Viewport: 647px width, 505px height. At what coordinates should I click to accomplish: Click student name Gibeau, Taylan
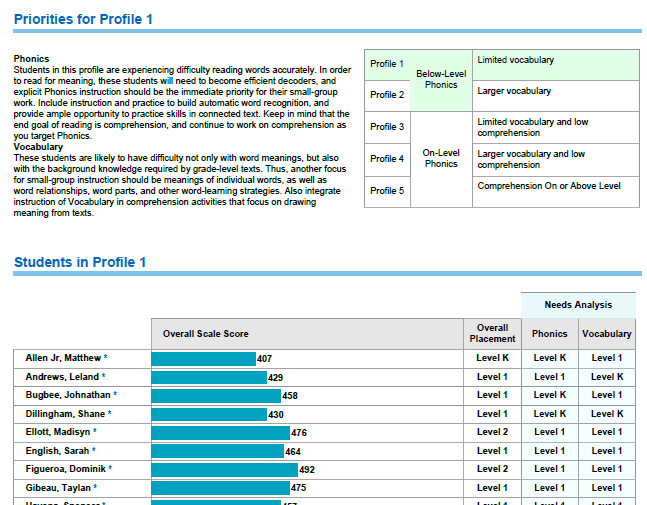pyautogui.click(x=58, y=488)
